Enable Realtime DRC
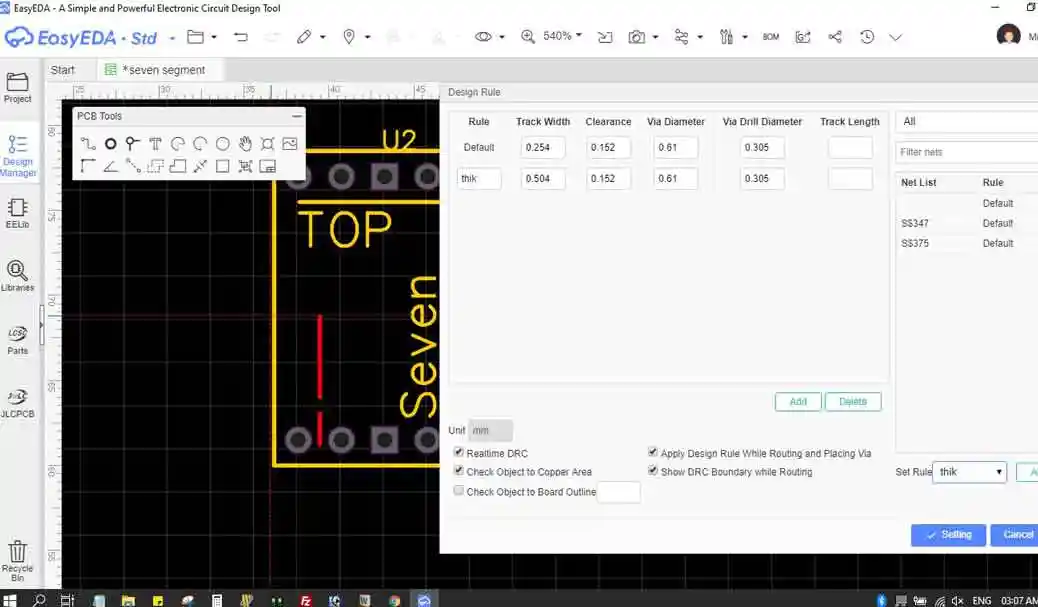 pos(459,451)
